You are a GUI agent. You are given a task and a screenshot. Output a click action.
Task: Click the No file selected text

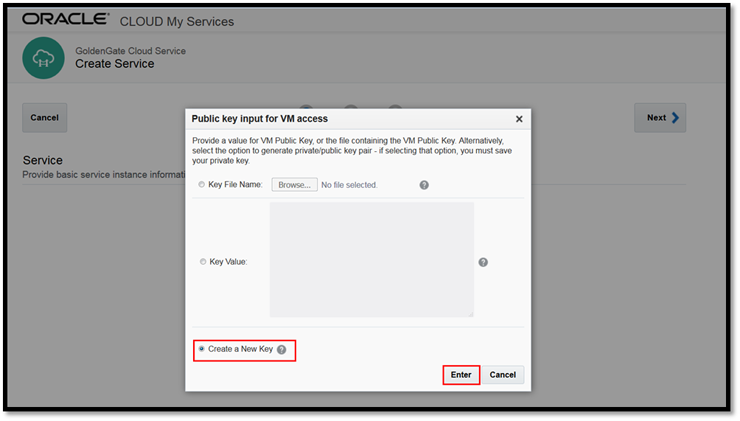pyautogui.click(x=349, y=185)
